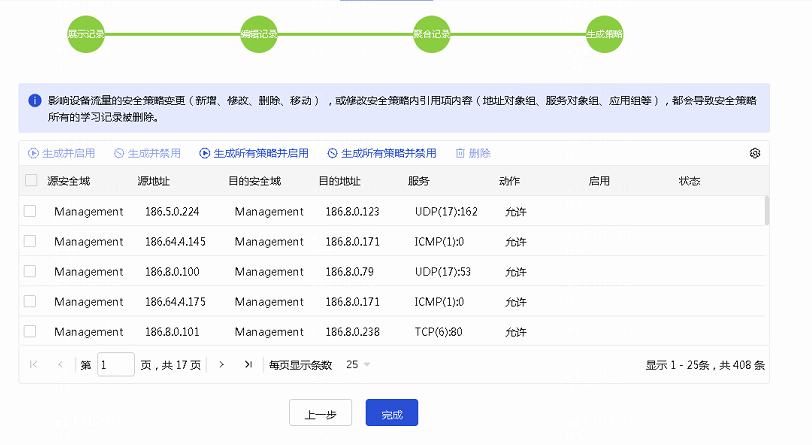812x445 pixels.
Task: Click the page number input field
Action: (116, 365)
